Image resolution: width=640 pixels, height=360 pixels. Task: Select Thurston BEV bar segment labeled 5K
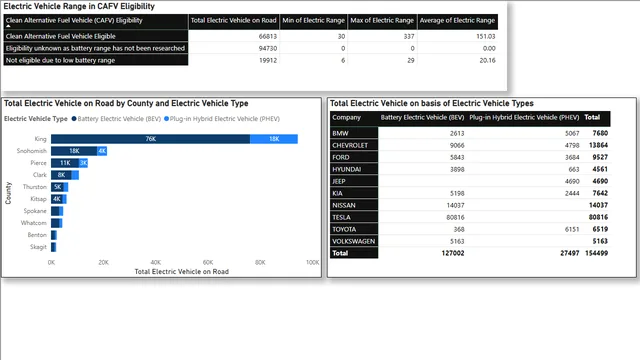click(58, 187)
